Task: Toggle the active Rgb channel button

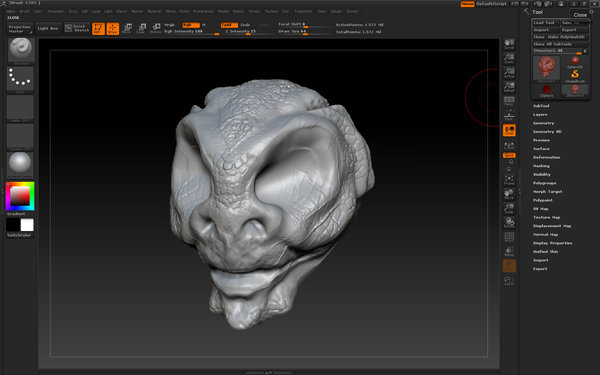Action: point(191,25)
